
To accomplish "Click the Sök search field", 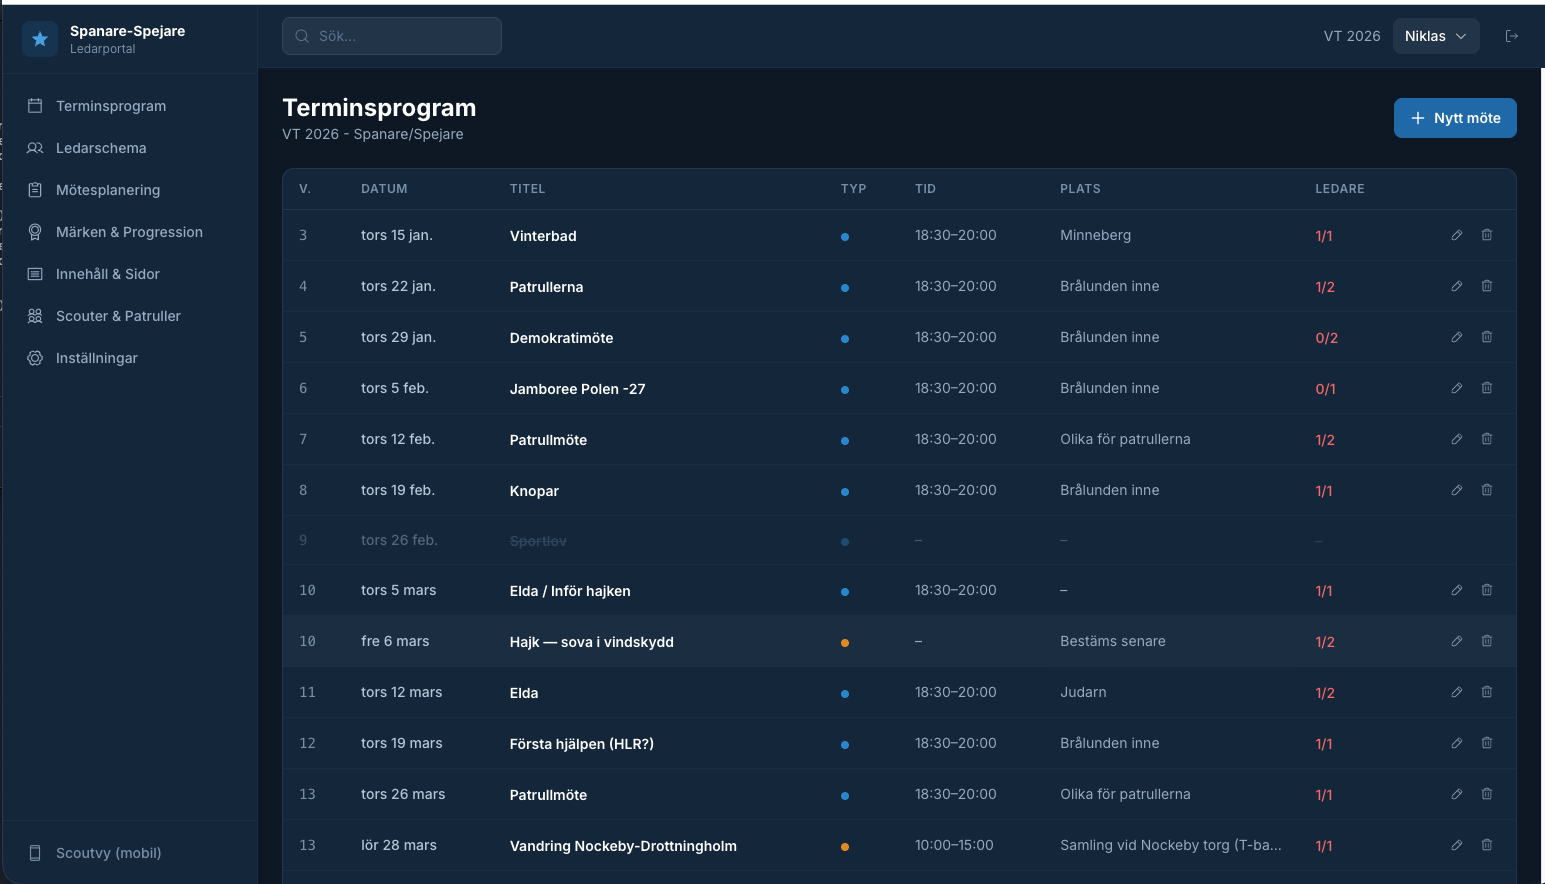I will [x=392, y=36].
